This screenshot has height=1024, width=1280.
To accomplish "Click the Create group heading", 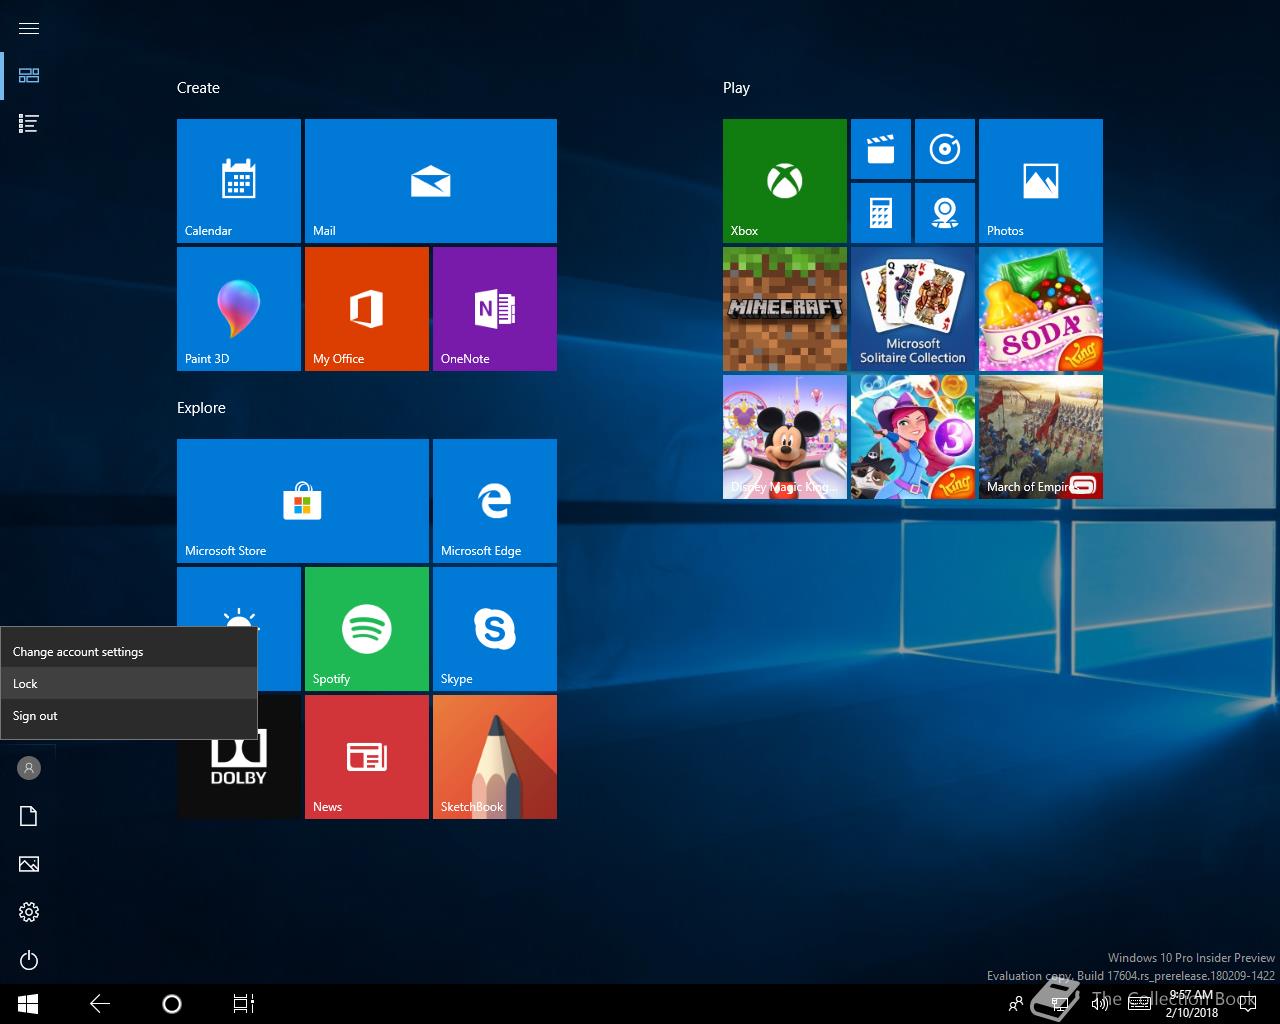I will 198,88.
